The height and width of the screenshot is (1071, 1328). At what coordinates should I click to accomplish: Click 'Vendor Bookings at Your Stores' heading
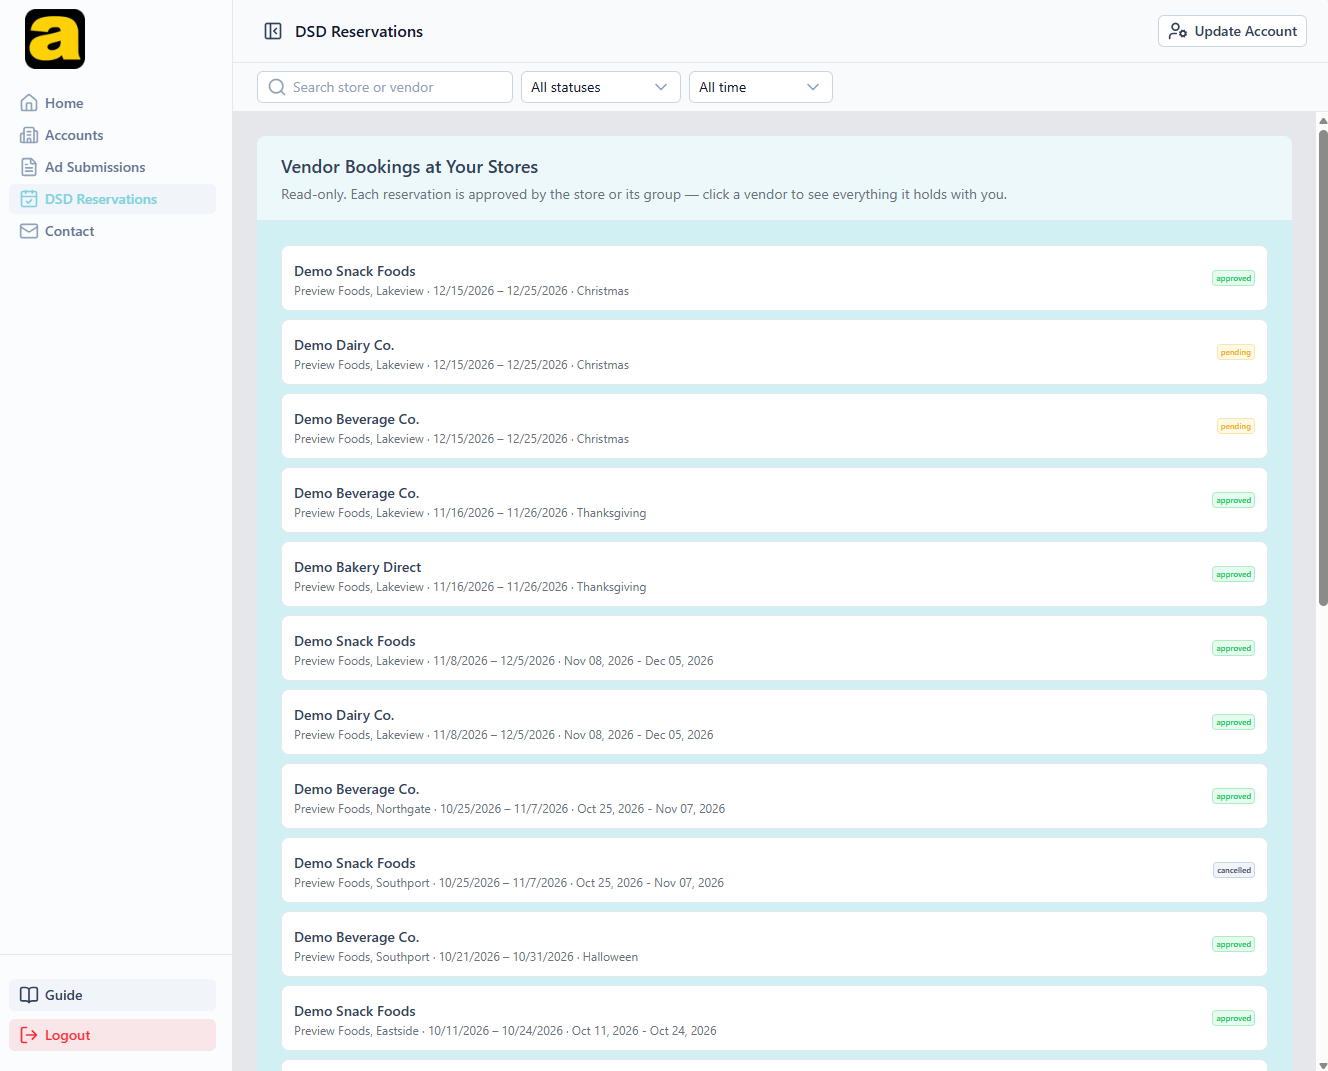pos(409,167)
